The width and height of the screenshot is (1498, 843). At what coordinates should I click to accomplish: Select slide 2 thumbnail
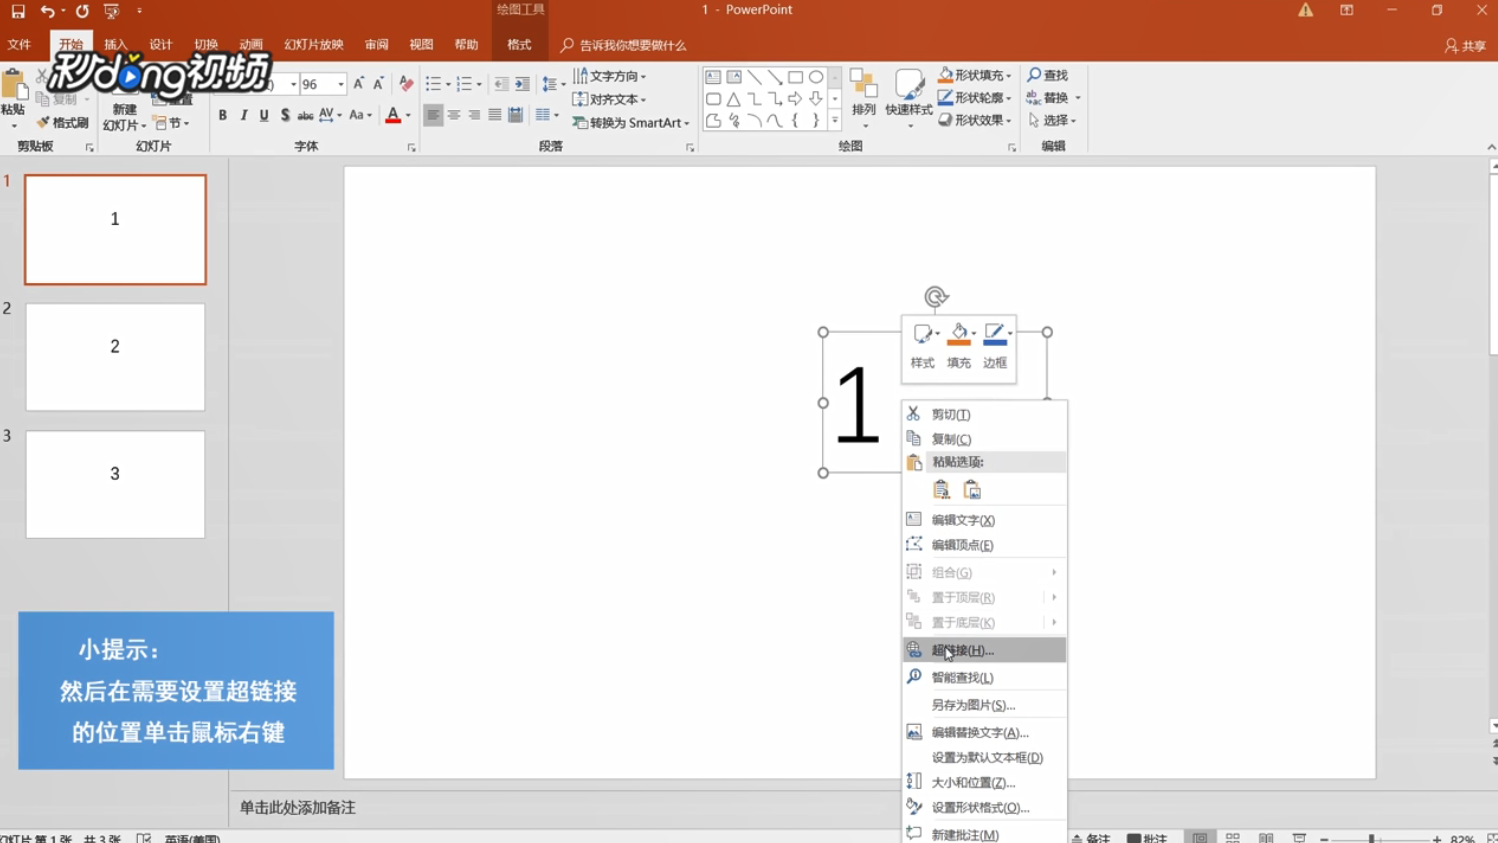pos(115,357)
